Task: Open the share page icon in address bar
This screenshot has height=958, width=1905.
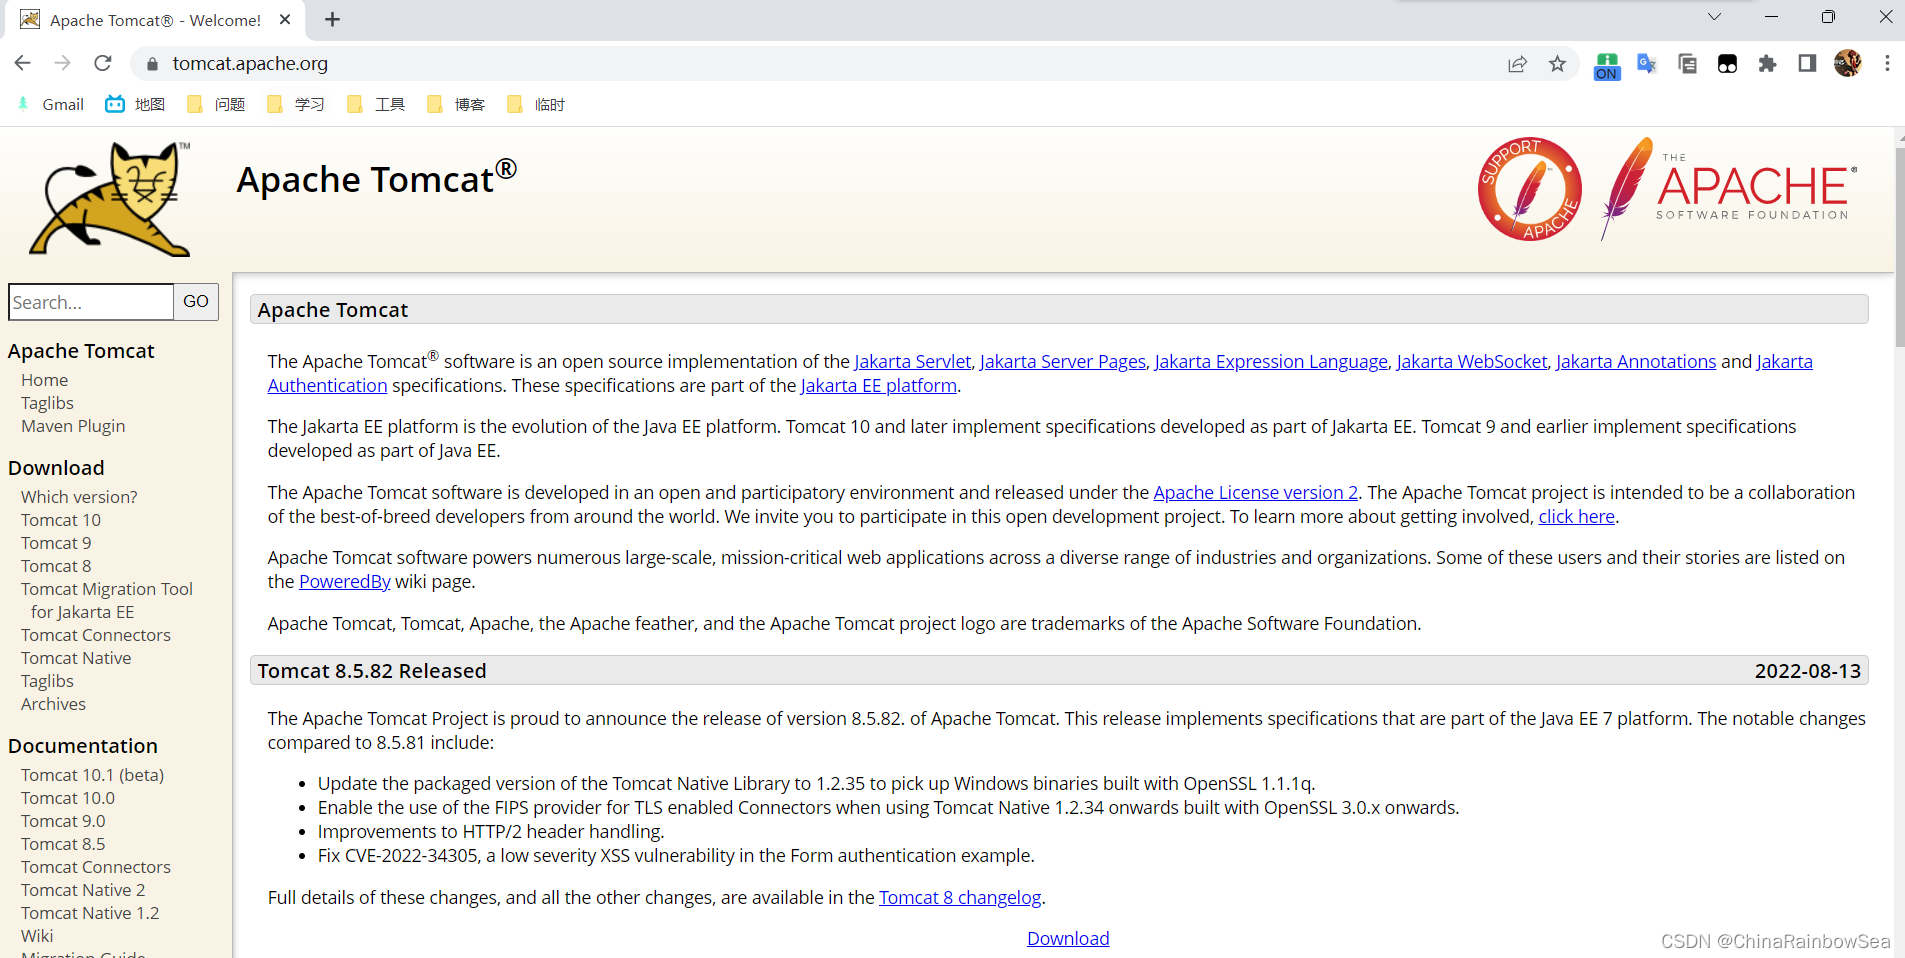Action: (1517, 64)
